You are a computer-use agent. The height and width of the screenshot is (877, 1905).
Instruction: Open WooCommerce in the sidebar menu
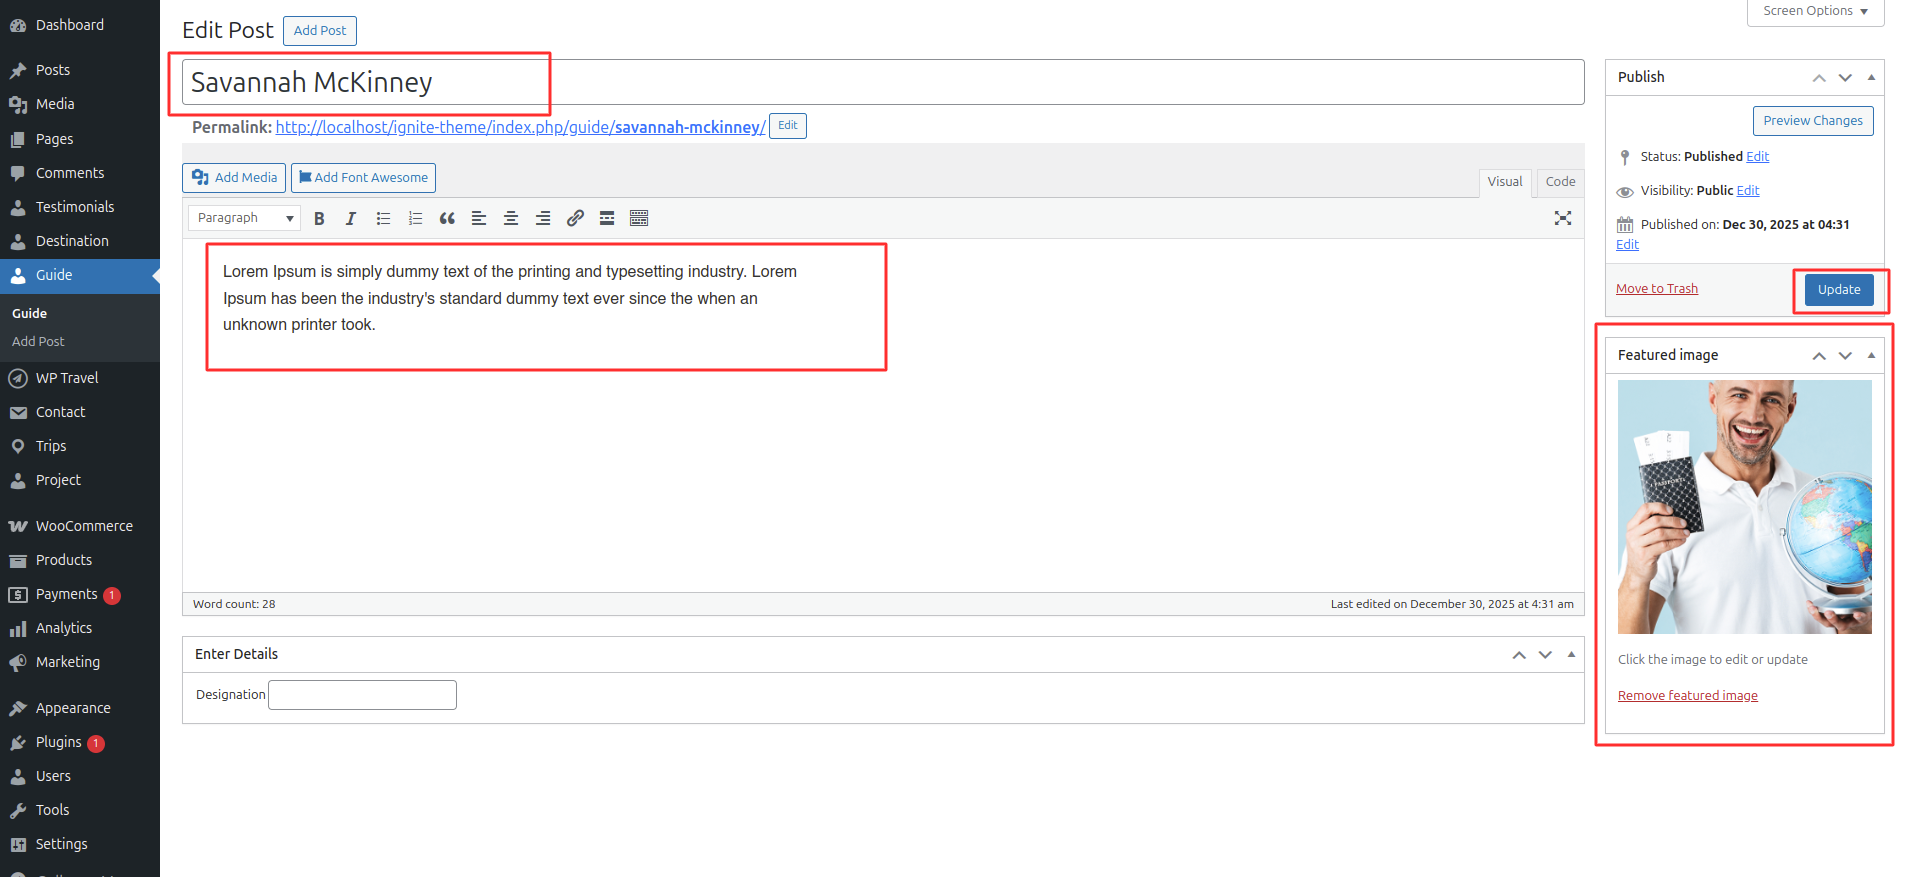84,526
